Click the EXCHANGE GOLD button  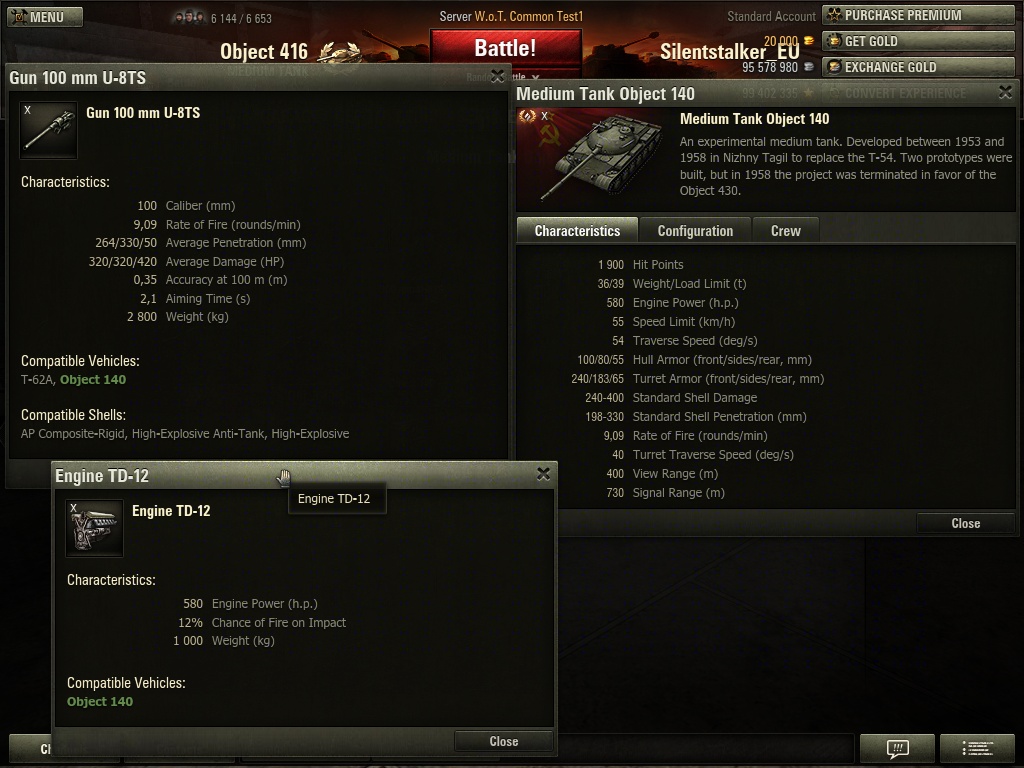[x=918, y=67]
